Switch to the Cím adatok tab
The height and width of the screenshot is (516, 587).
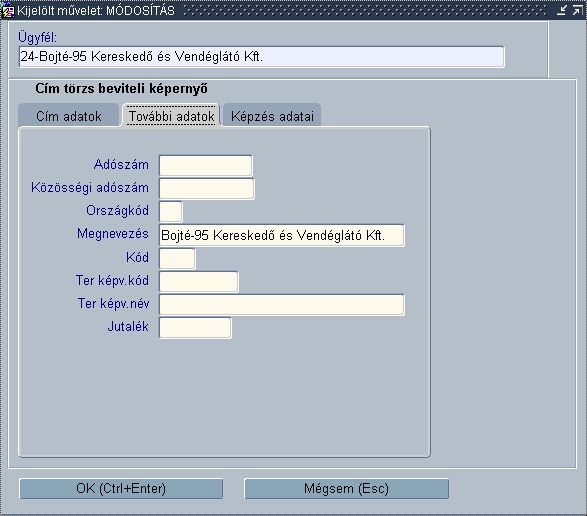click(x=69, y=116)
